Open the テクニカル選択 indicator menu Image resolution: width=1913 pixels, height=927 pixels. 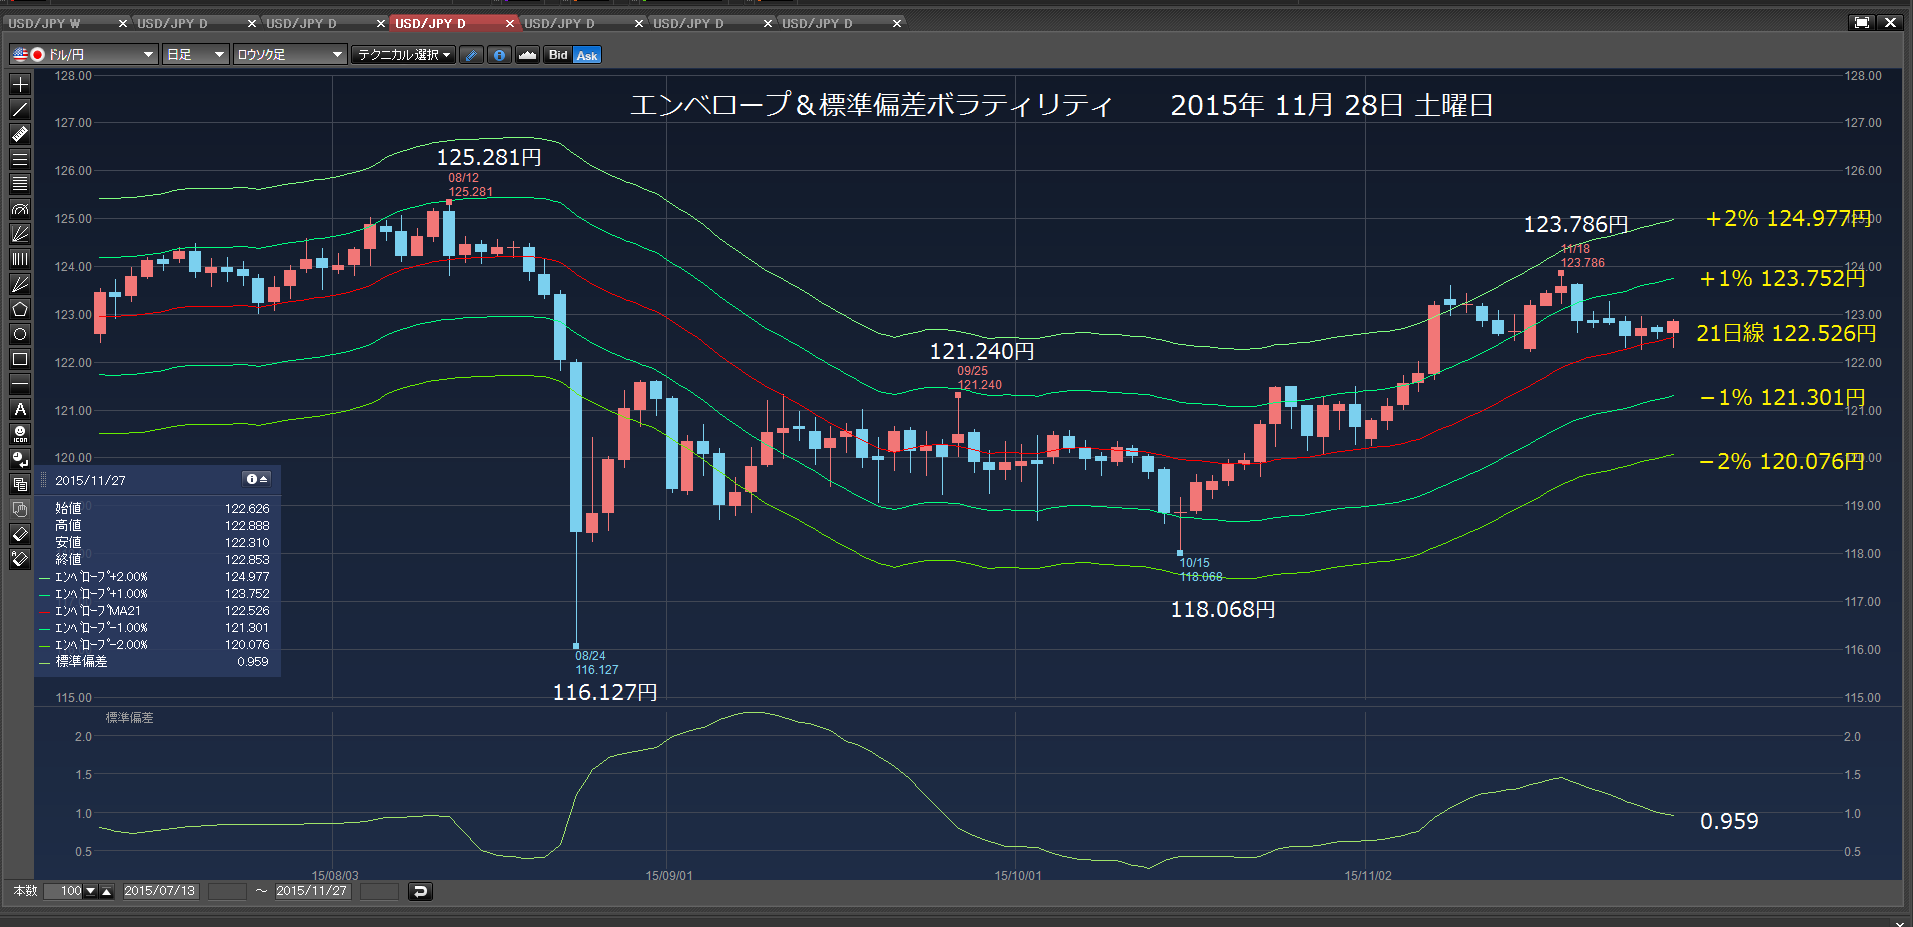click(404, 55)
